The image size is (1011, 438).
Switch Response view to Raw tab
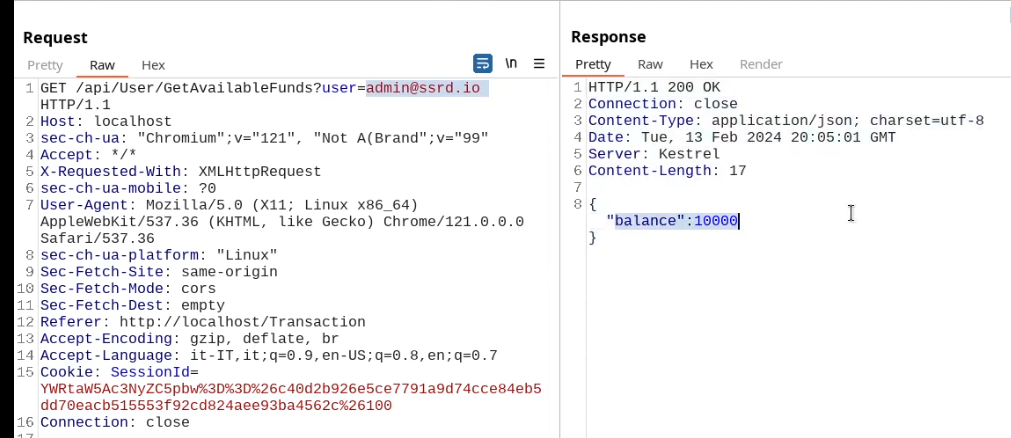[x=650, y=65]
